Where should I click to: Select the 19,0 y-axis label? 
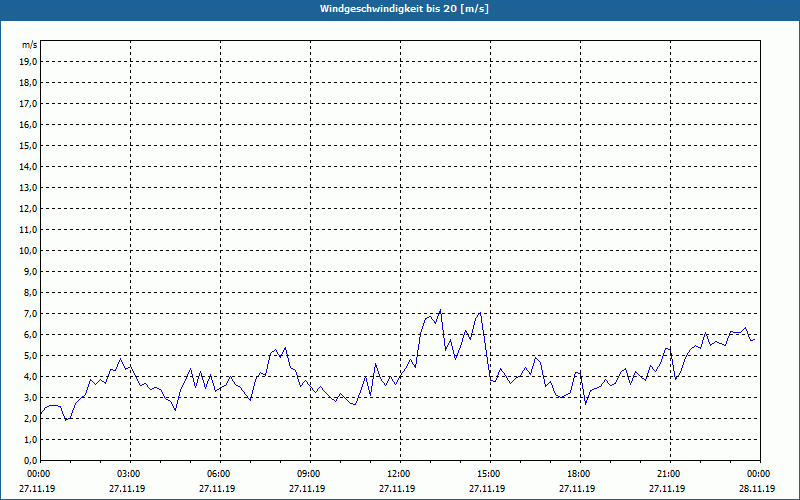[28, 62]
